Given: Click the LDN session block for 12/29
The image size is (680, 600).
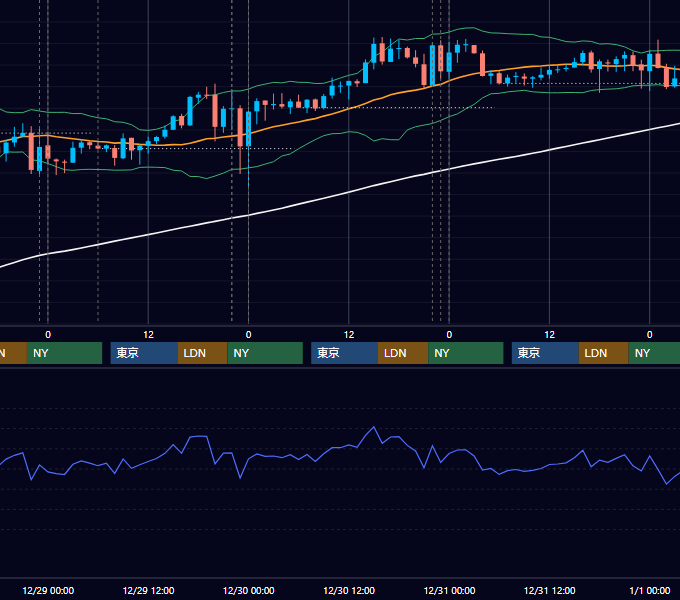Looking at the screenshot, I should 202,353.
